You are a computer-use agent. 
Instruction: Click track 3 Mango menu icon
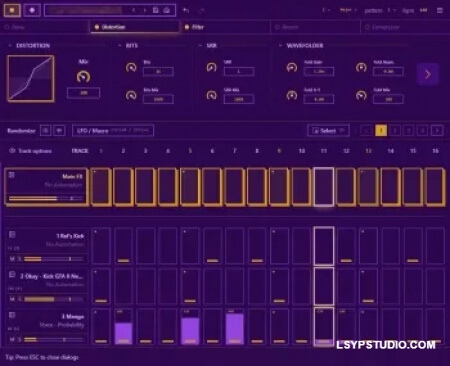click(12, 315)
